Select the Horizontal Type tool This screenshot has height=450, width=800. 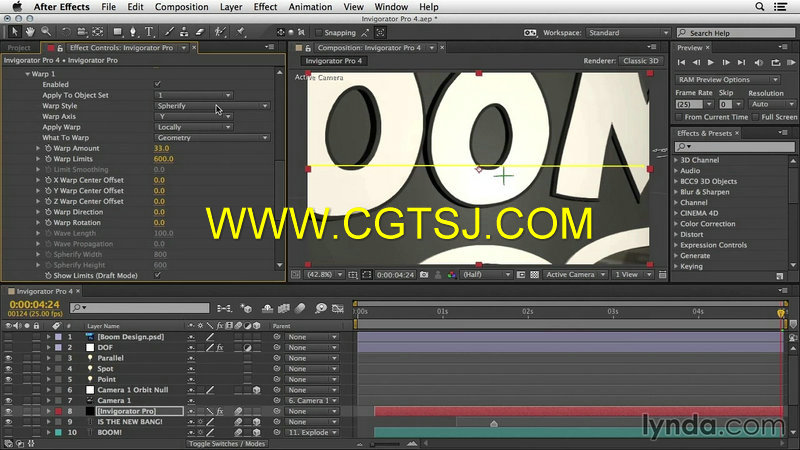tap(149, 32)
